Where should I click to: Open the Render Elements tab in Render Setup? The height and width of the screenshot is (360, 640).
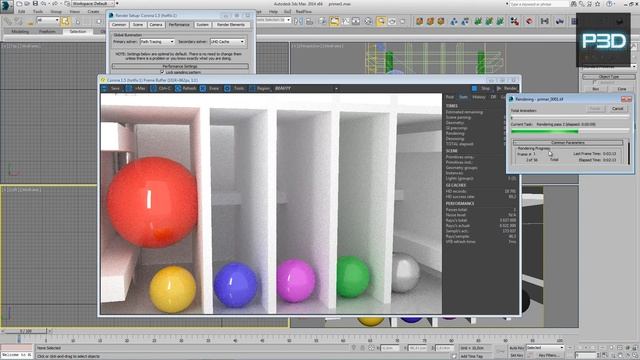[231, 25]
